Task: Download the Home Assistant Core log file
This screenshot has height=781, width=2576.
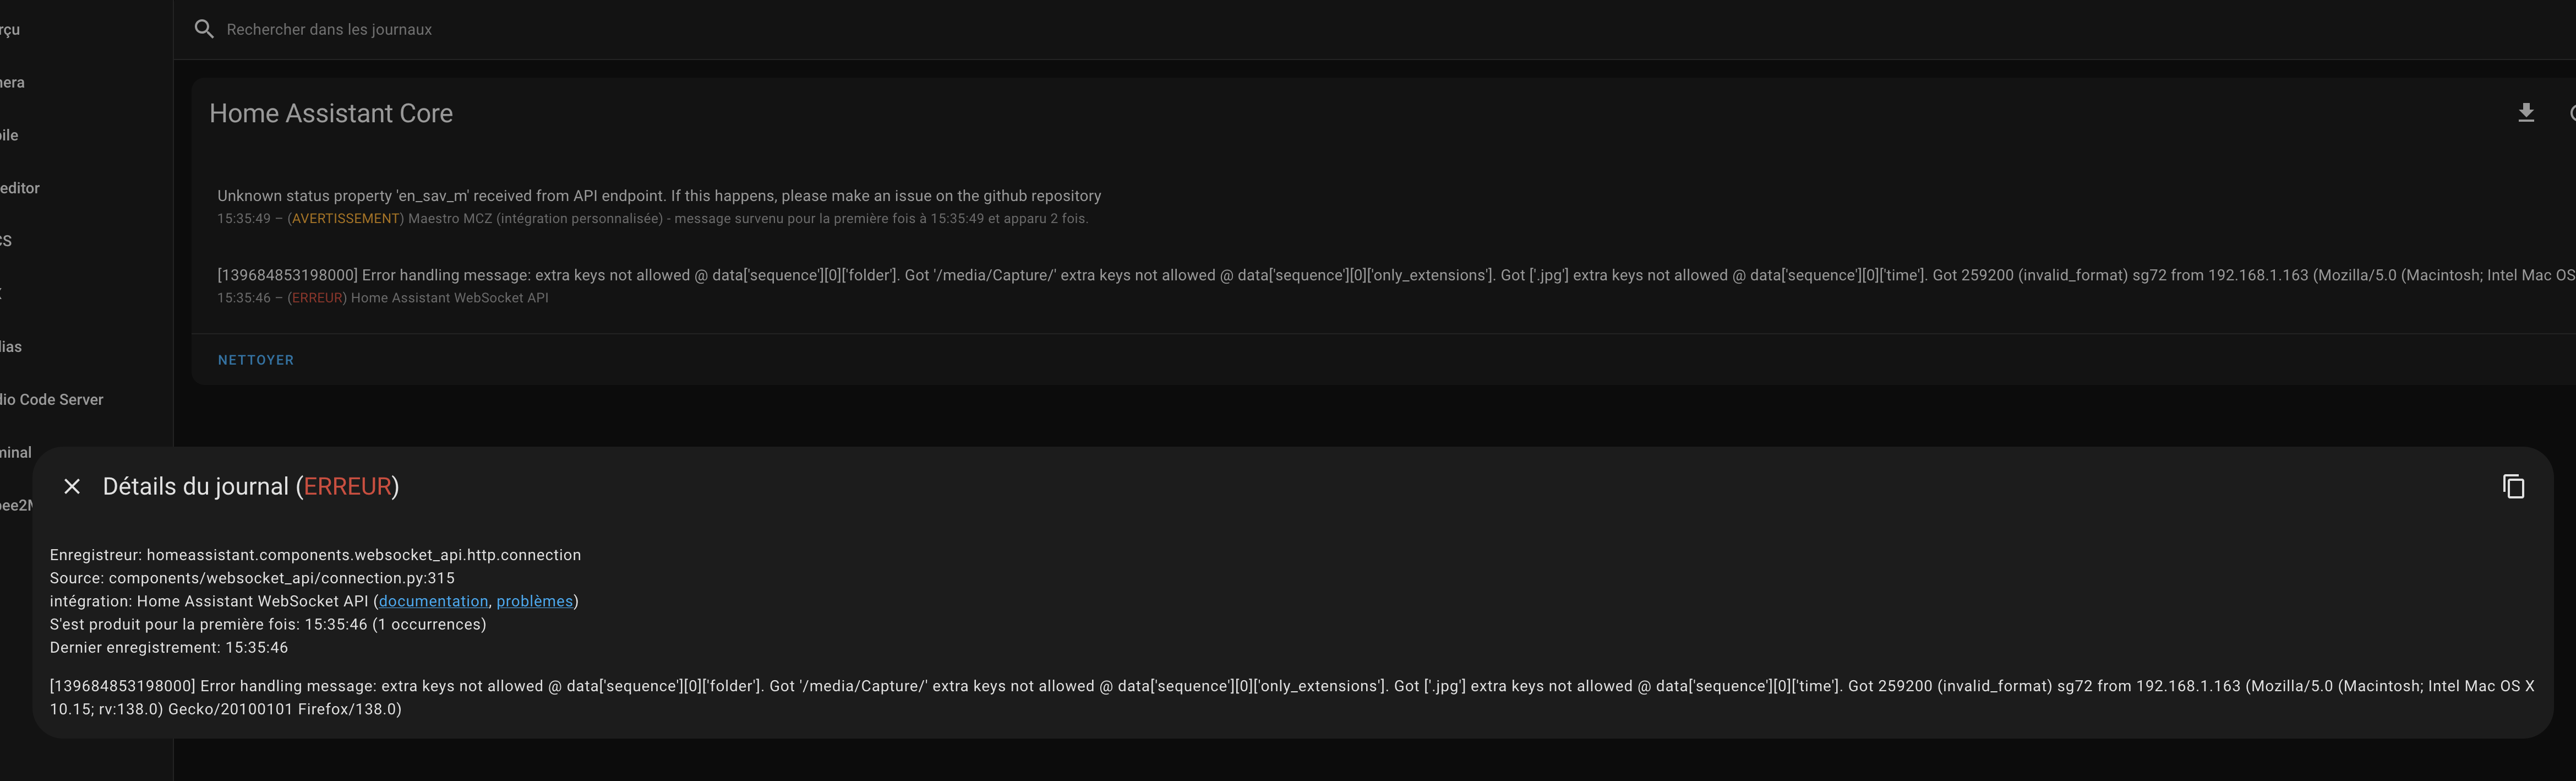Action: click(2526, 113)
